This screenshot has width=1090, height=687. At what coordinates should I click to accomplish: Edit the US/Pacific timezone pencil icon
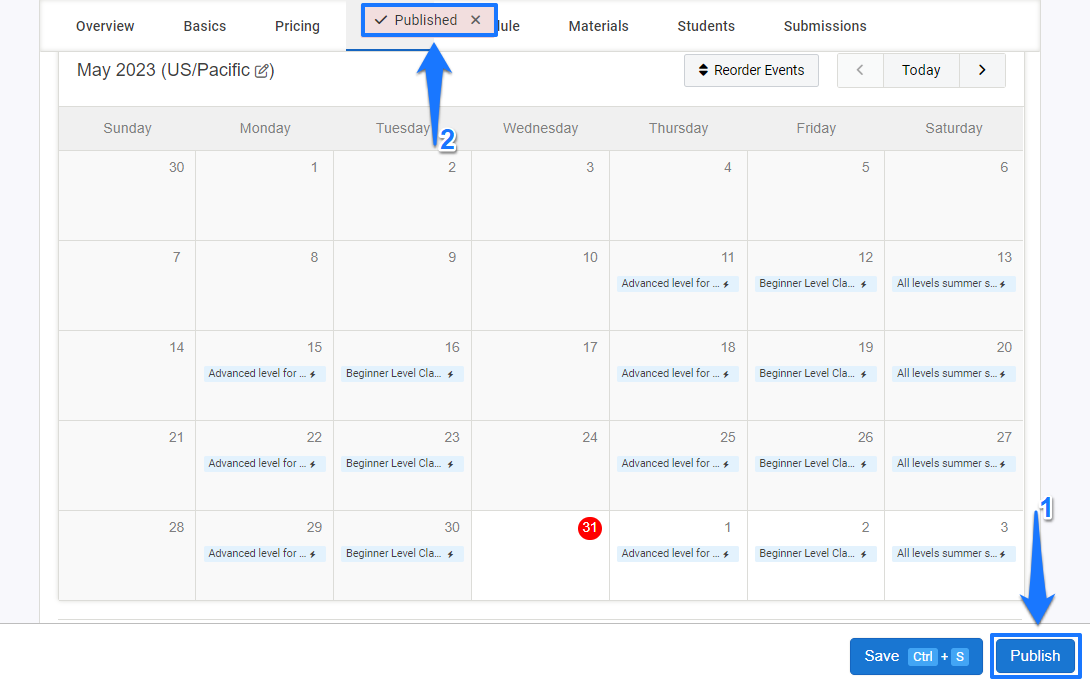[x=262, y=71]
